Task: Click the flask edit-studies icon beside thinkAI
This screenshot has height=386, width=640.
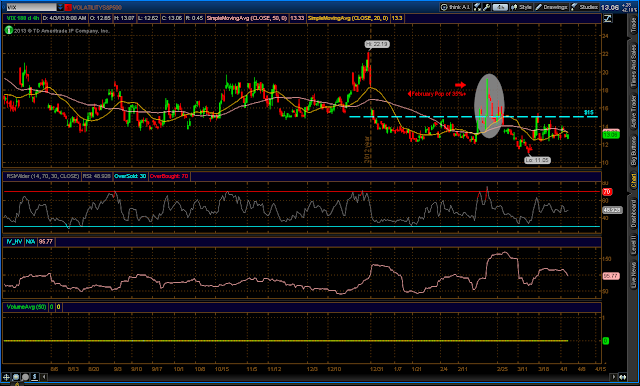Action: 477,7
